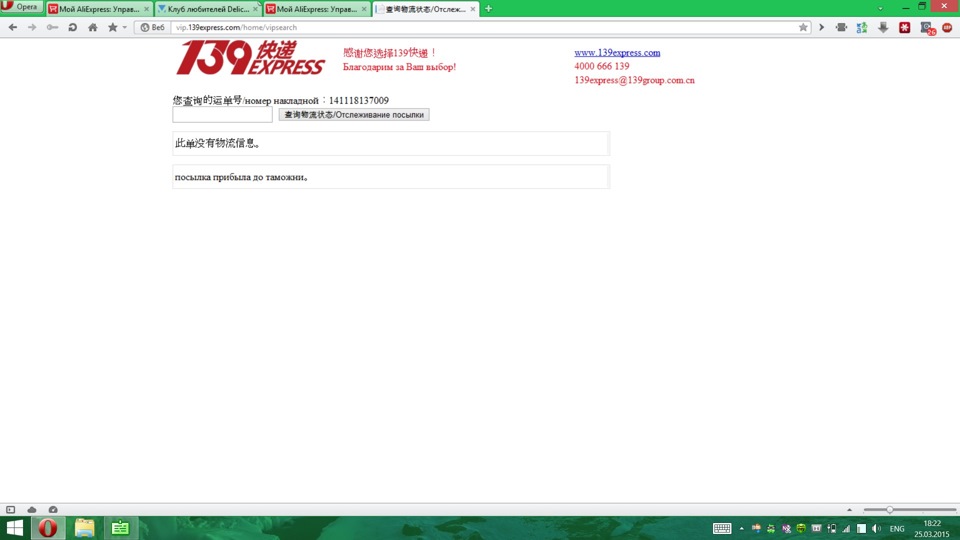Switch to the second 'Мой AliExpress' tab
Image resolution: width=960 pixels, height=540 pixels.
(x=316, y=9)
